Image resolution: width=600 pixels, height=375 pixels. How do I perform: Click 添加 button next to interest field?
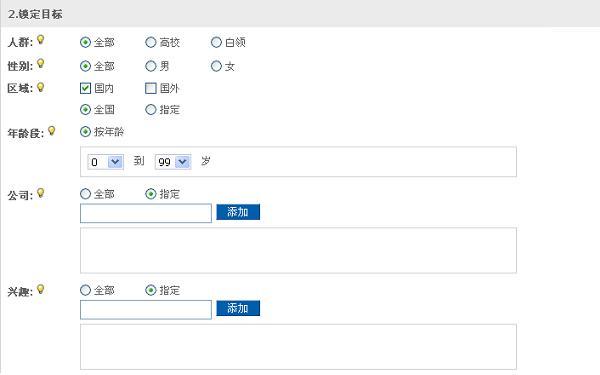point(238,308)
